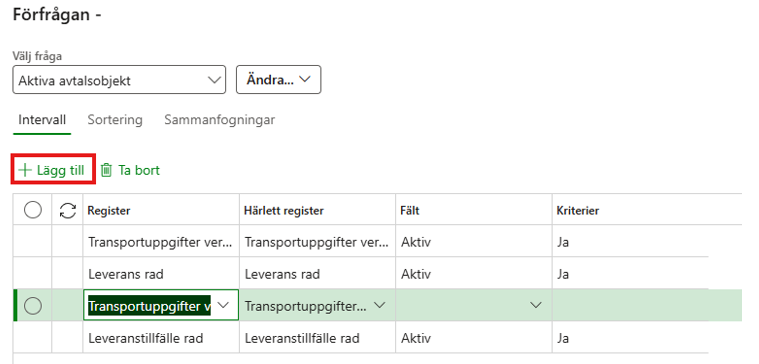Switch to the Sammanfogningar tab
The height and width of the screenshot is (364, 759).
(x=219, y=120)
